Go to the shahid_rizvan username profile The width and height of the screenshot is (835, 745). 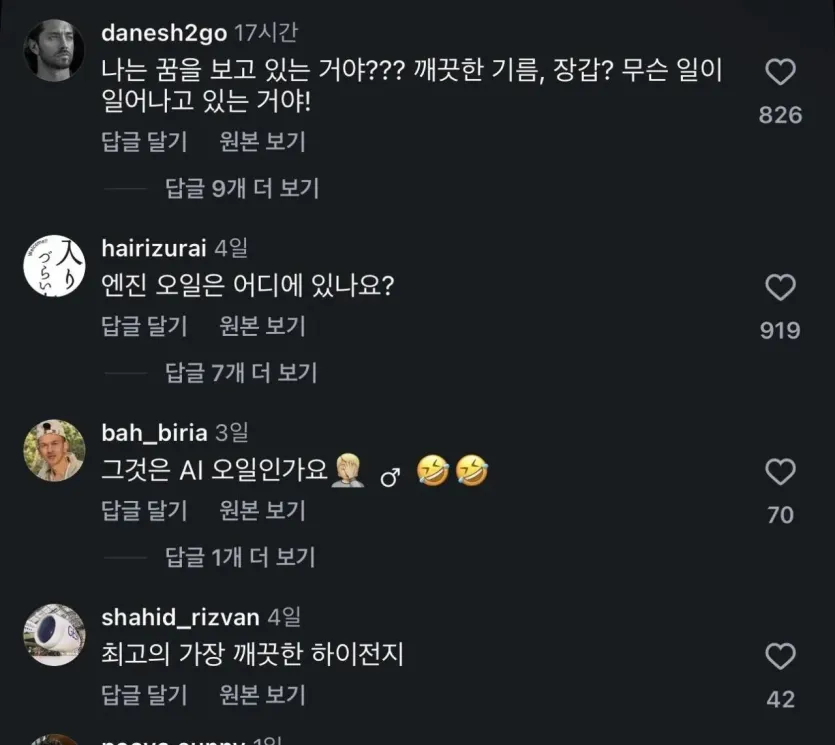tap(181, 617)
